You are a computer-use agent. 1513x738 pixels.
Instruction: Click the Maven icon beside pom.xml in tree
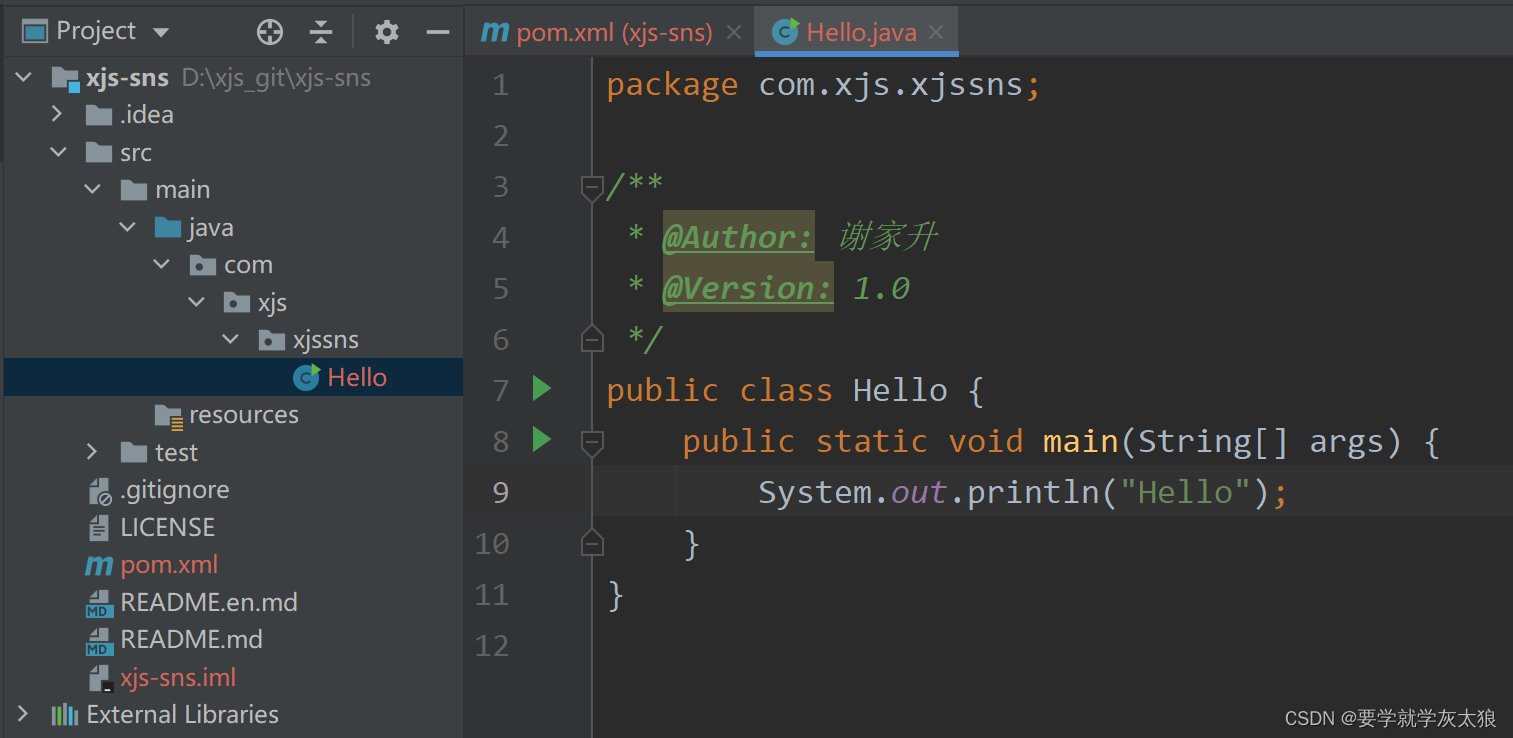(99, 565)
